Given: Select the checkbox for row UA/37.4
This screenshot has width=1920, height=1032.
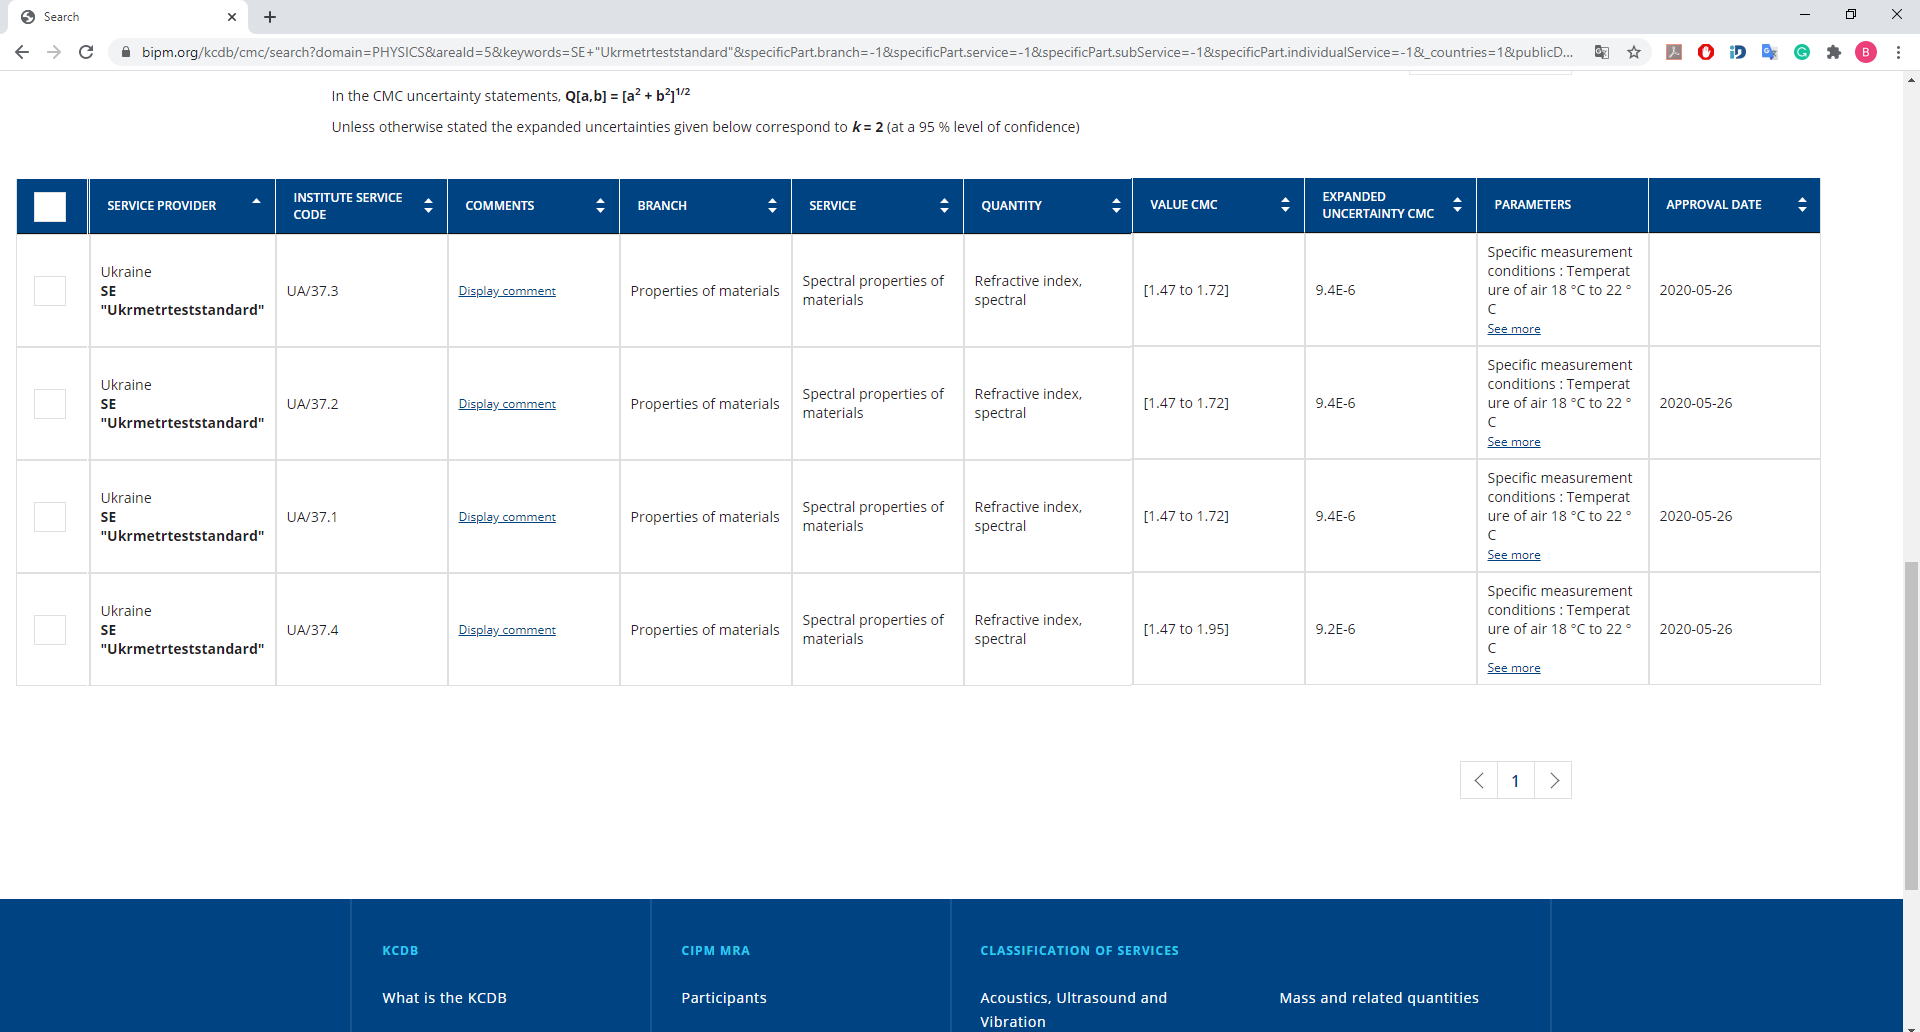Looking at the screenshot, I should click(50, 630).
